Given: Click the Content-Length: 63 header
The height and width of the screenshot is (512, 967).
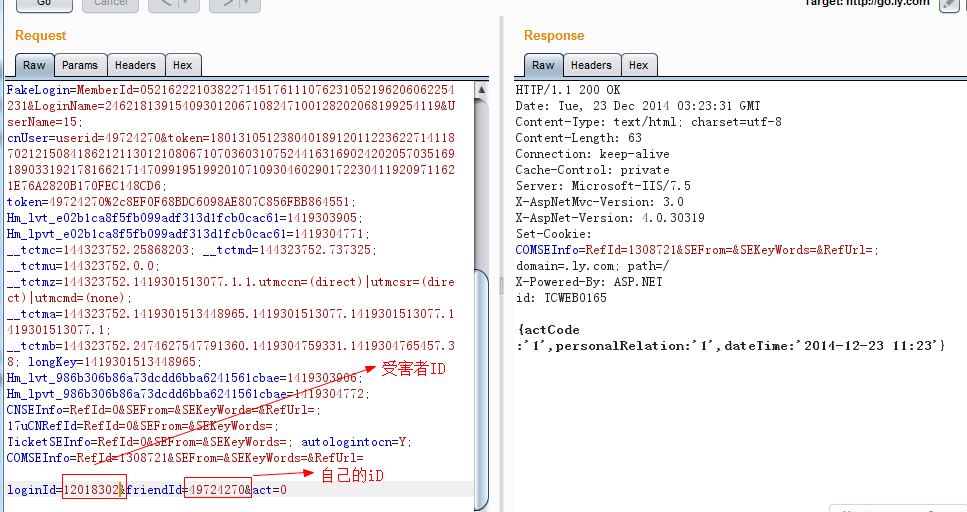Looking at the screenshot, I should pos(578,138).
